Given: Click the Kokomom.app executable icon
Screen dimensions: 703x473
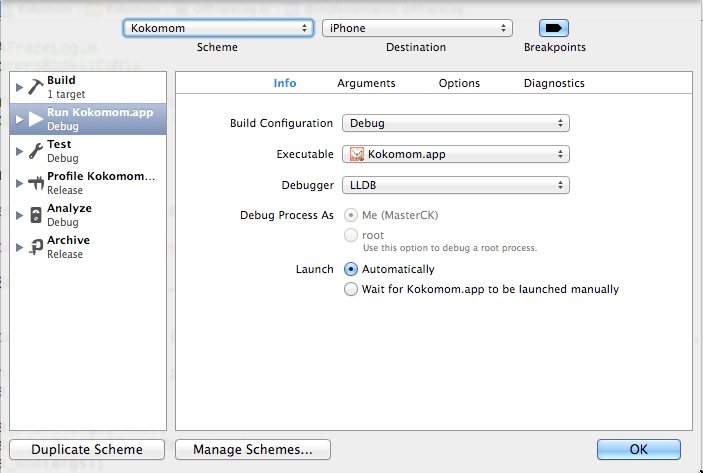Looking at the screenshot, I should coord(357,154).
